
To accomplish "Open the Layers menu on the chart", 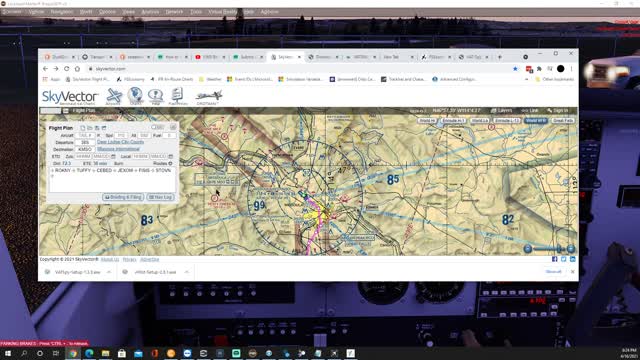I will tap(501, 111).
